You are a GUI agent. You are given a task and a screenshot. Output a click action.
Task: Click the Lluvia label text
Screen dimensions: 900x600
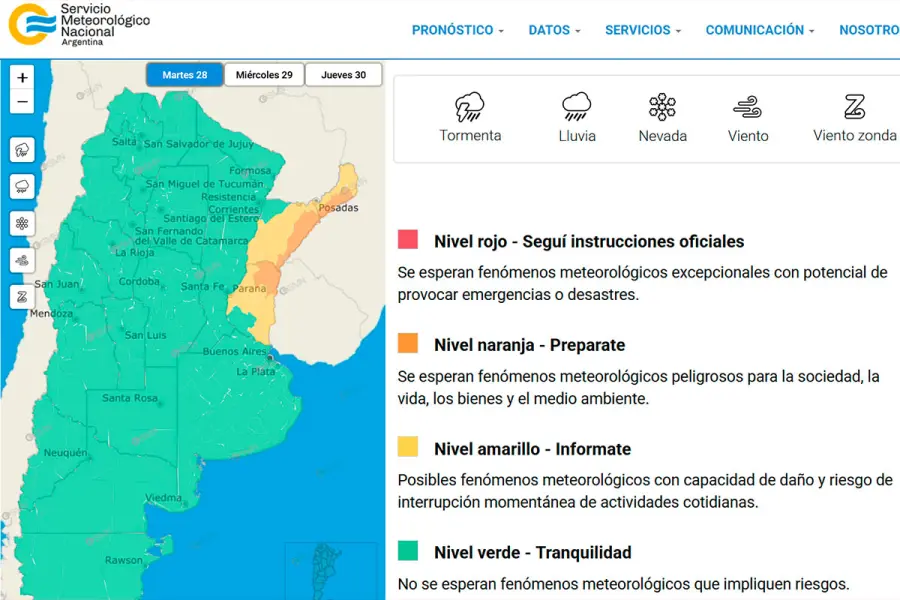pyautogui.click(x=577, y=136)
